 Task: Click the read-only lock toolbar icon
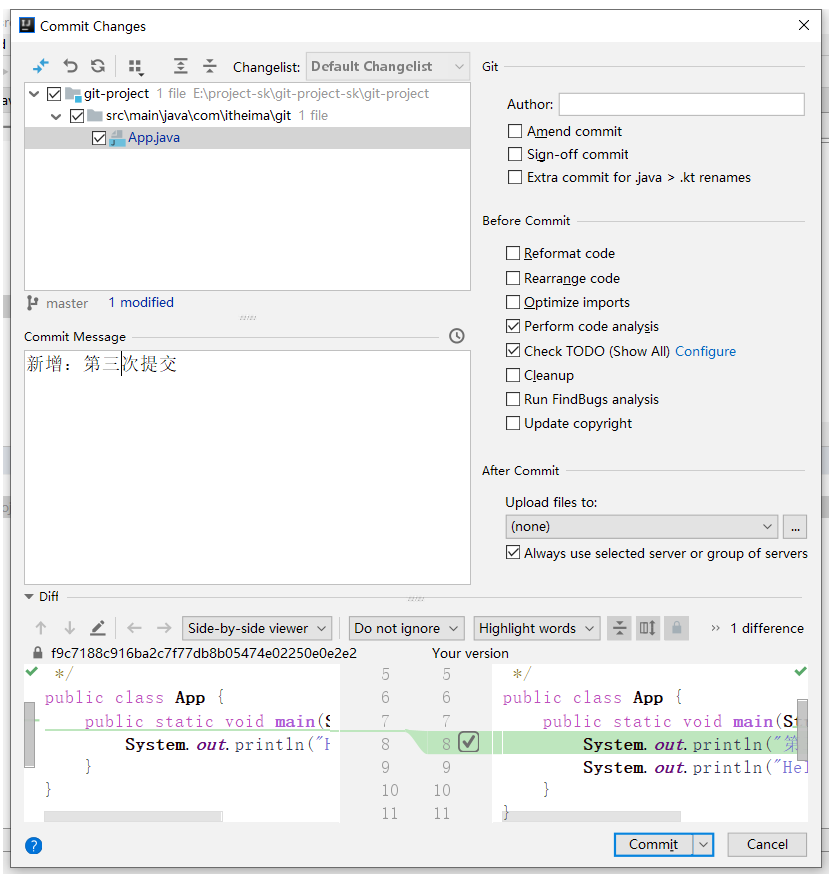(676, 628)
